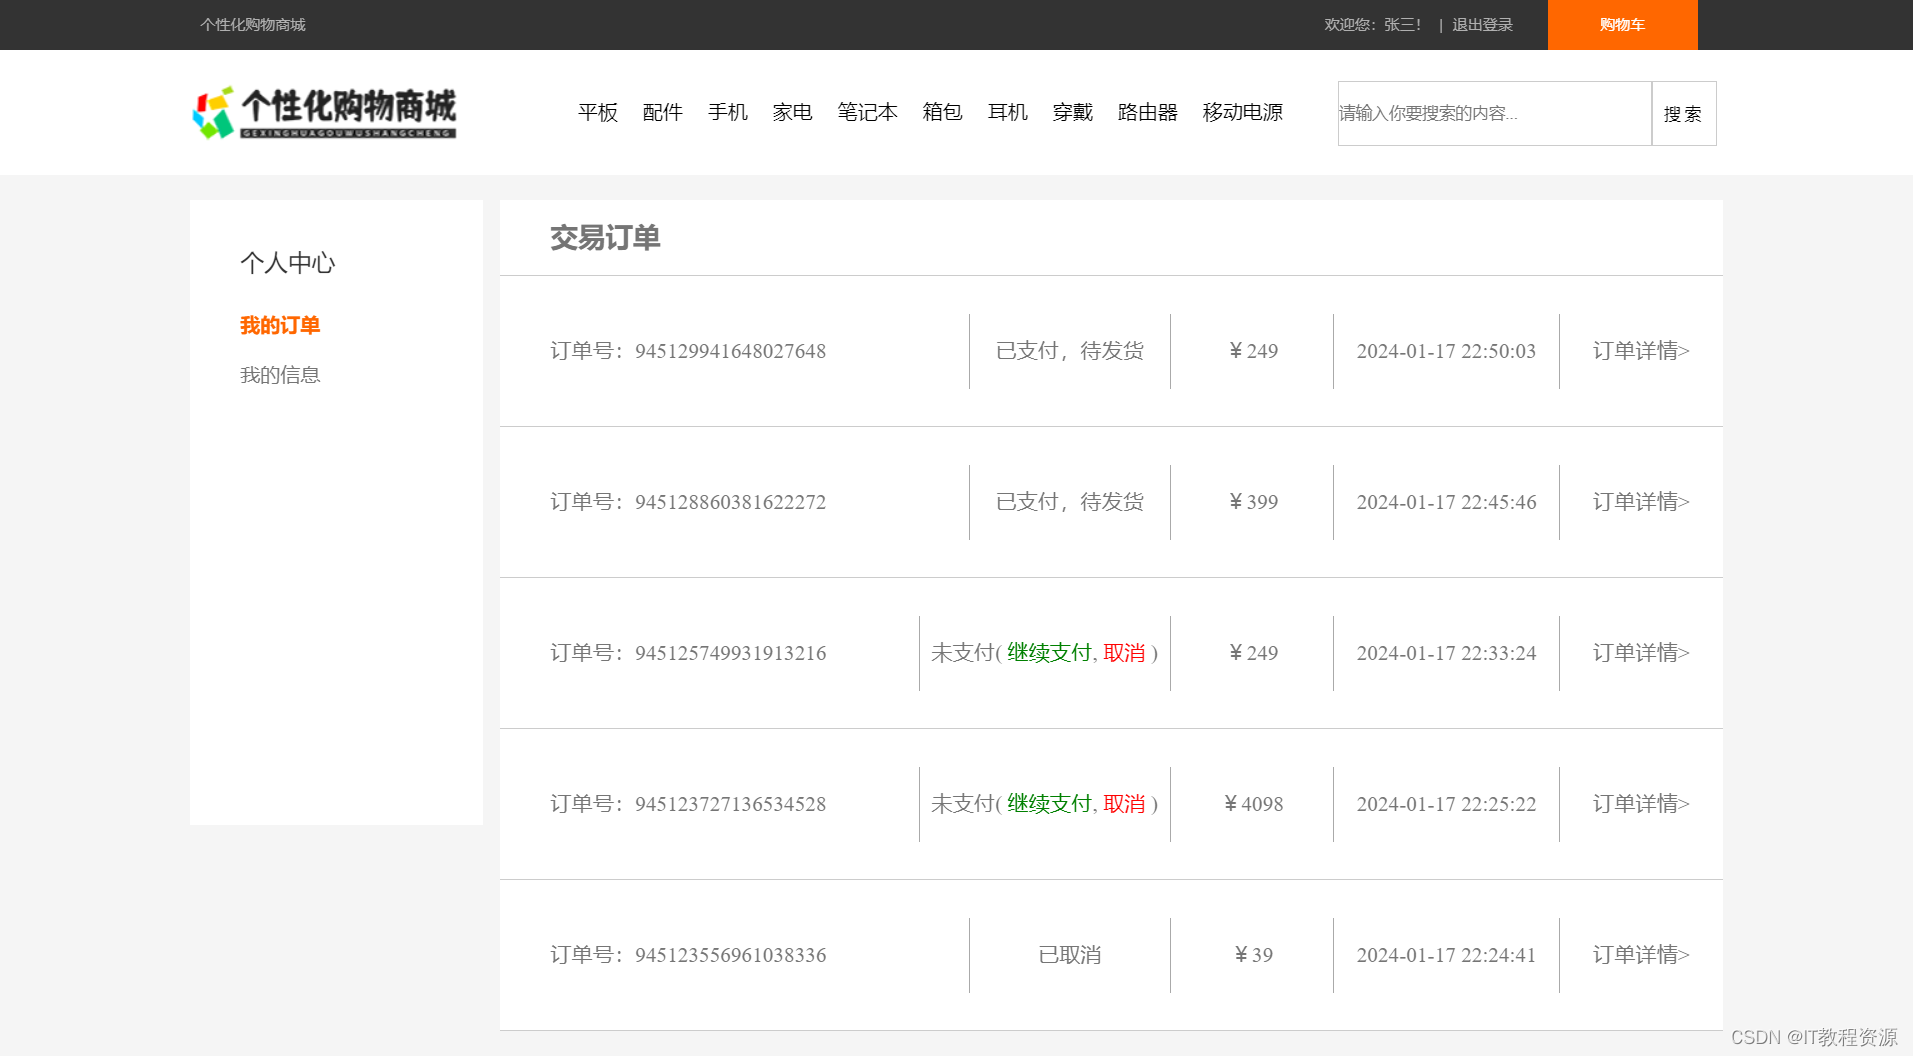Click 取消 for the ¥4098 order
Screen dimensions: 1913x1056
(x=1124, y=804)
